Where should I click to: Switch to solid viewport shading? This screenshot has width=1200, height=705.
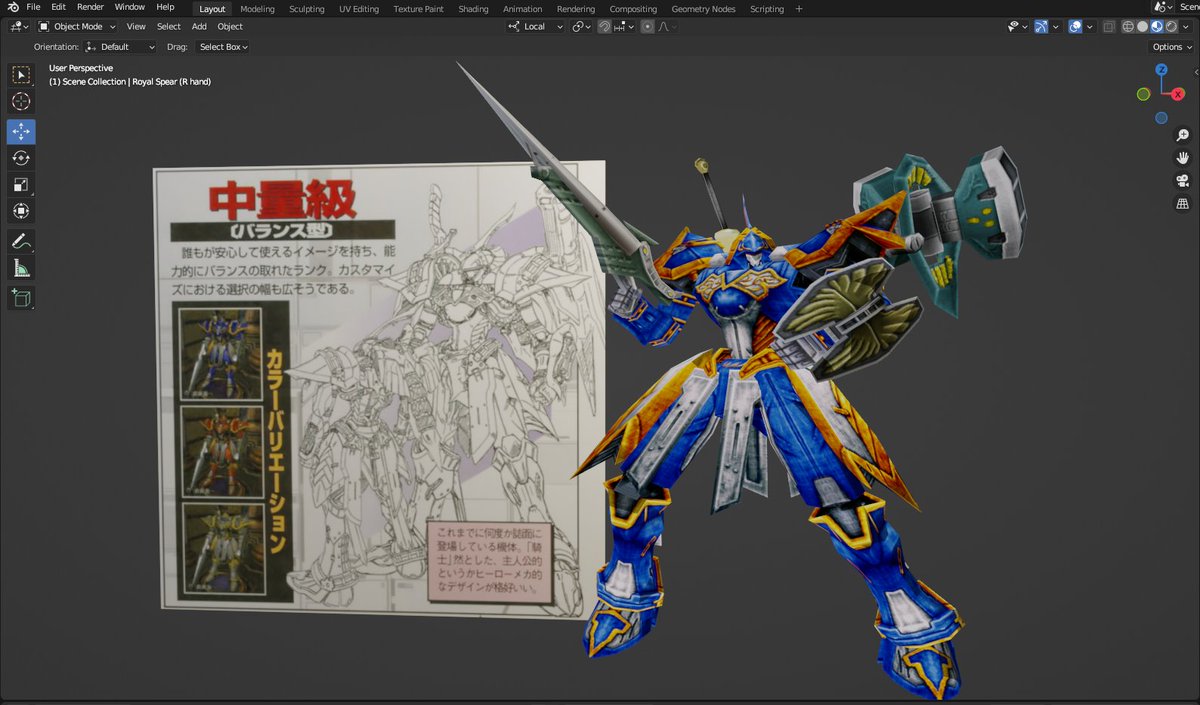click(1143, 27)
